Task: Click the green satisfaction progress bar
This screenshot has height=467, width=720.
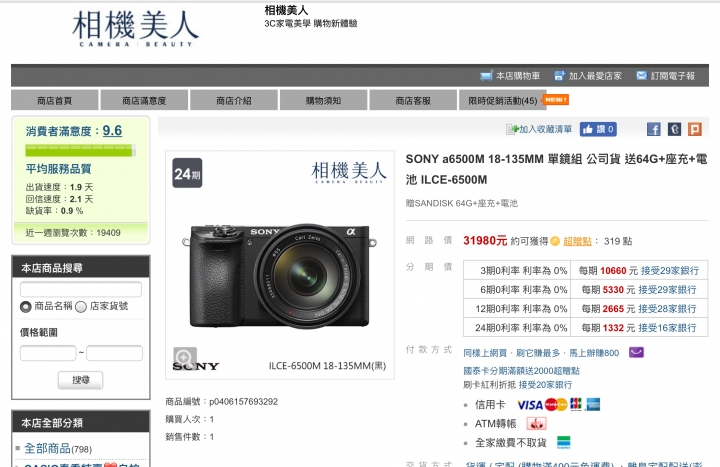Action: point(80,150)
